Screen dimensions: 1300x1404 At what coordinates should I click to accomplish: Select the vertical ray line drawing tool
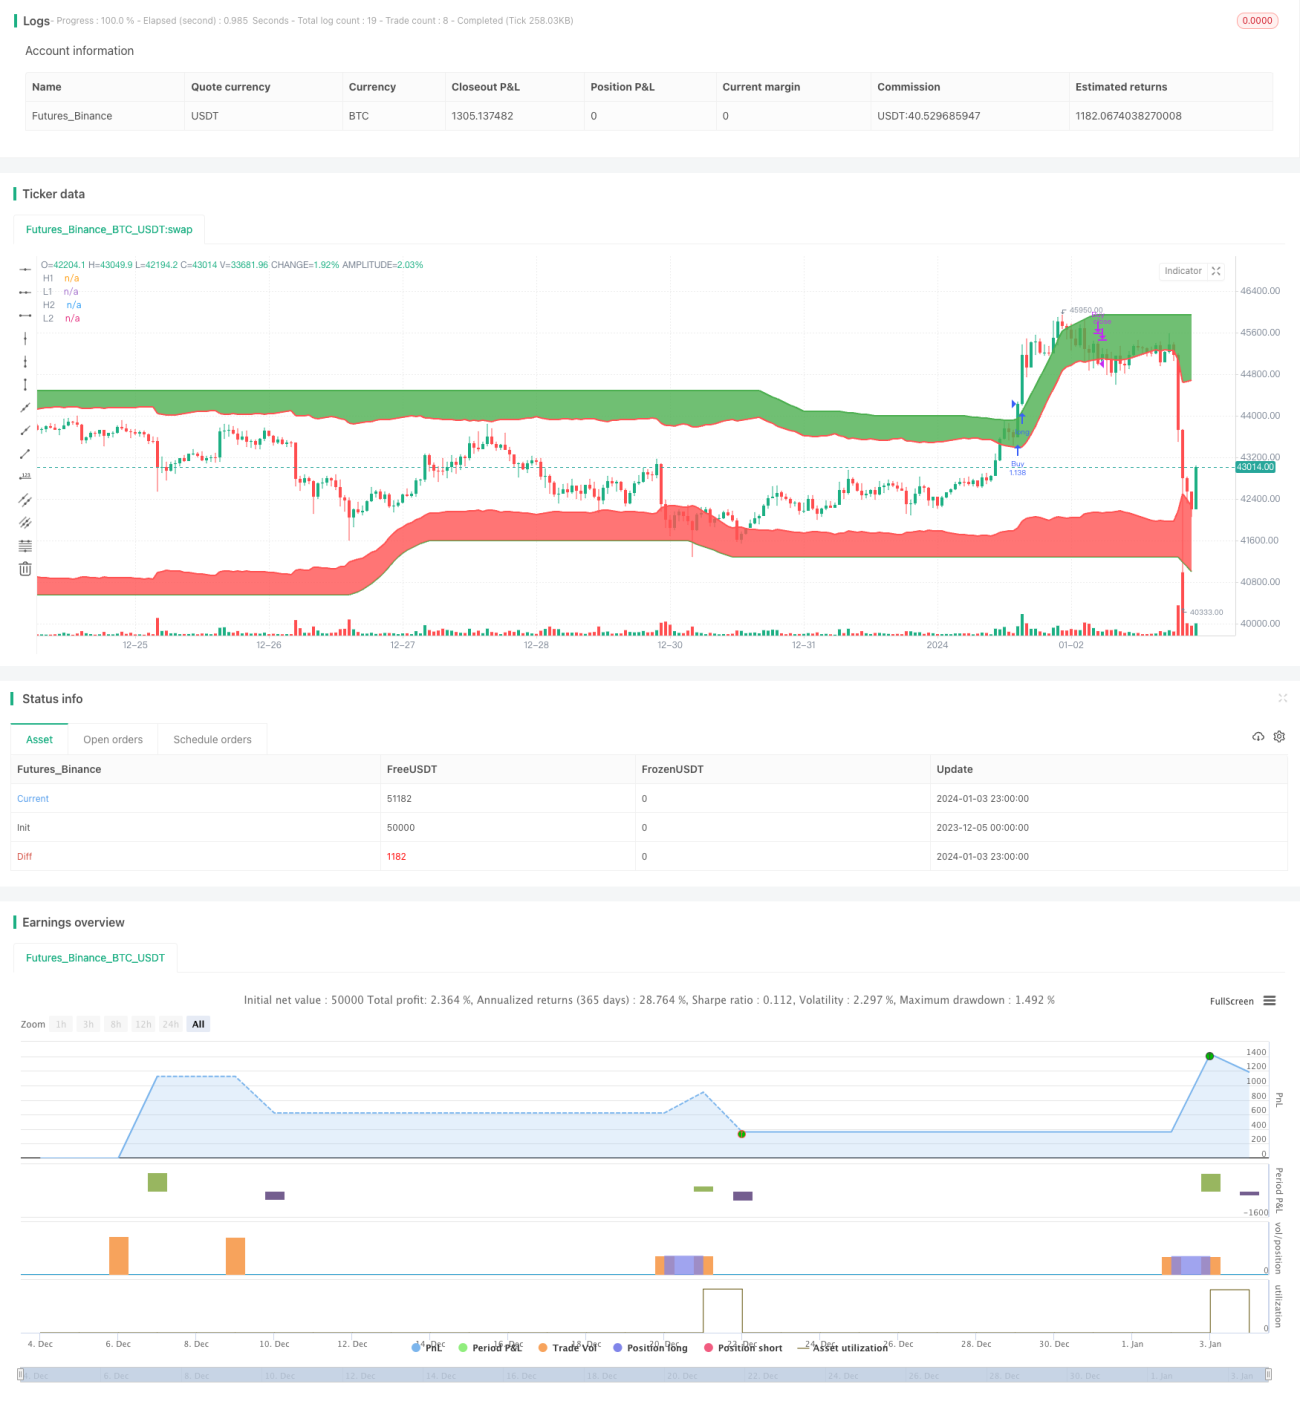[25, 361]
